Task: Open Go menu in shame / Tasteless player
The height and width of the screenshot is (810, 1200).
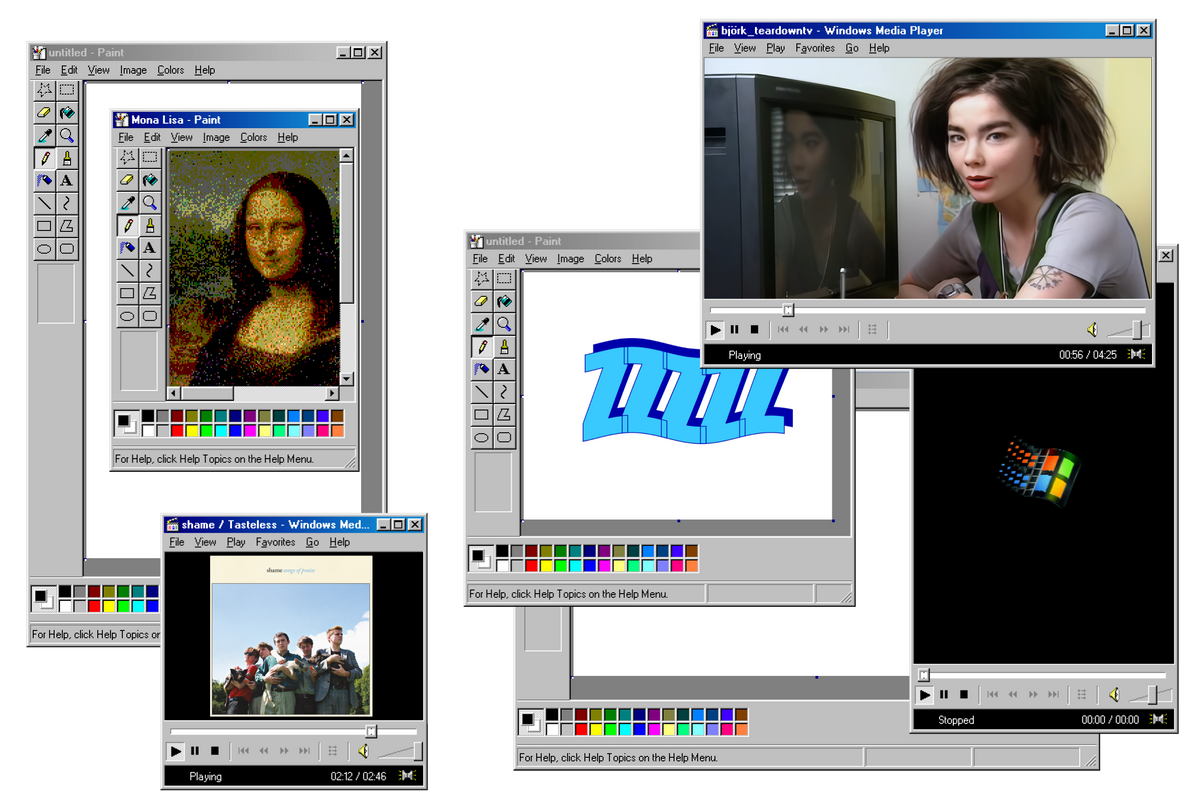Action: pyautogui.click(x=312, y=542)
